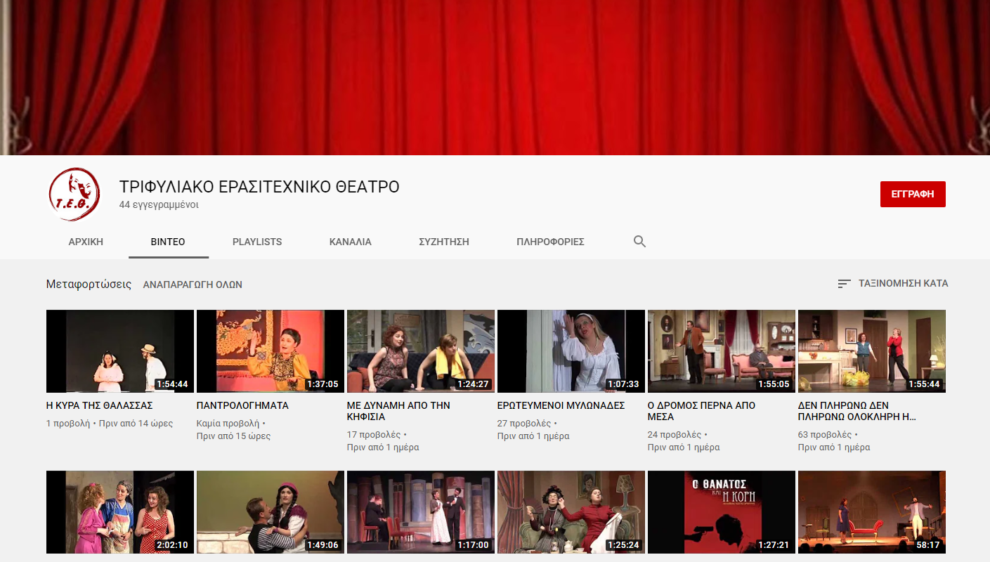The height and width of the screenshot is (562, 990).
Task: Play the 1:55:05 video thumbnail
Action: pyautogui.click(x=721, y=351)
